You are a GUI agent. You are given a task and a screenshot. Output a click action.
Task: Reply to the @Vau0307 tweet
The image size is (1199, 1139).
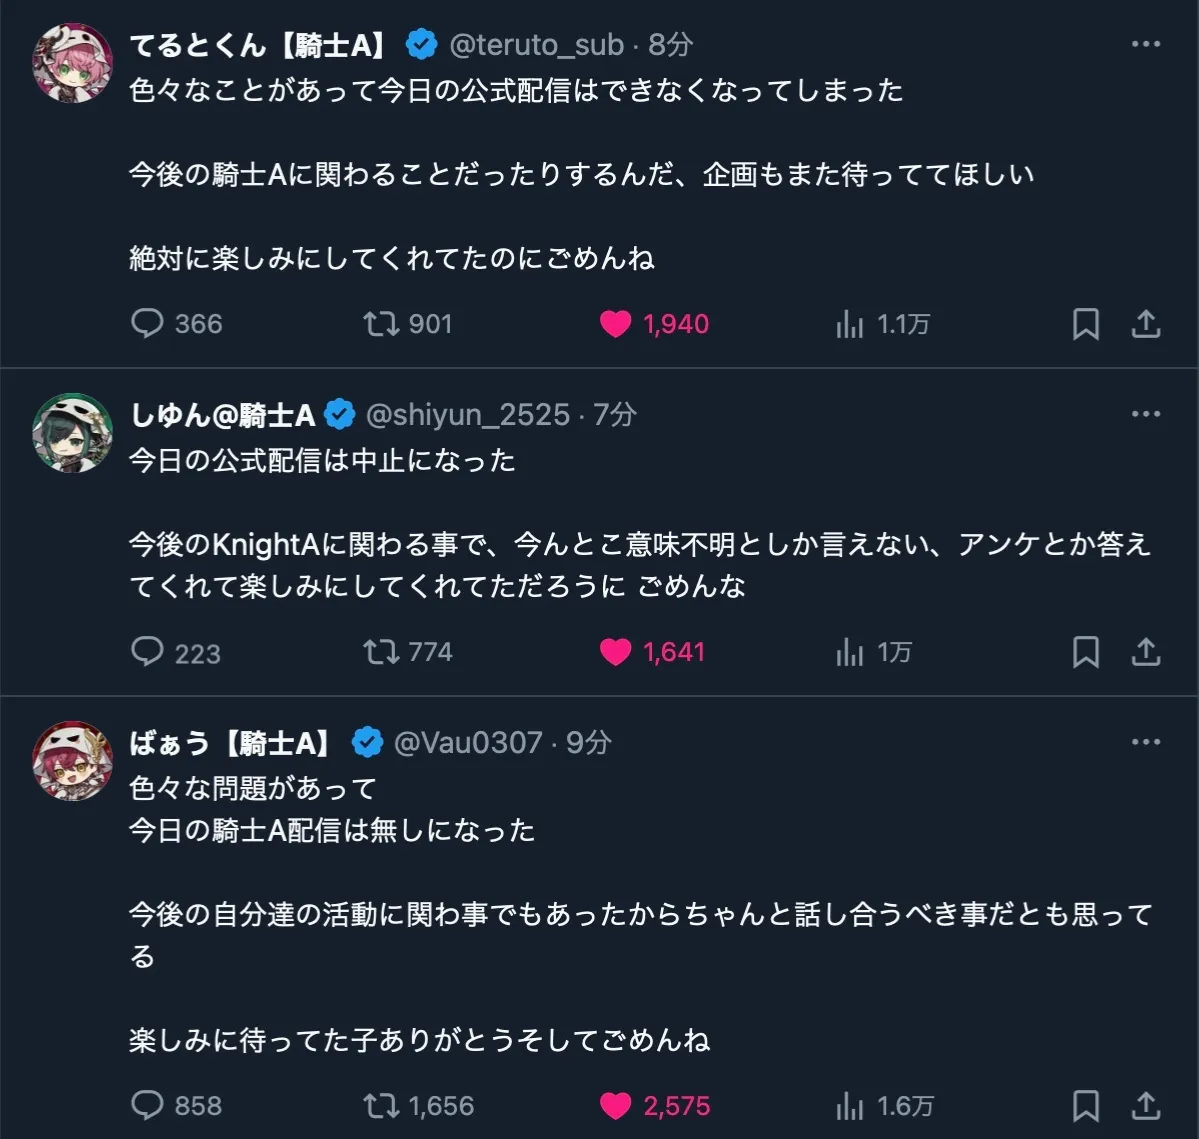coord(148,1105)
